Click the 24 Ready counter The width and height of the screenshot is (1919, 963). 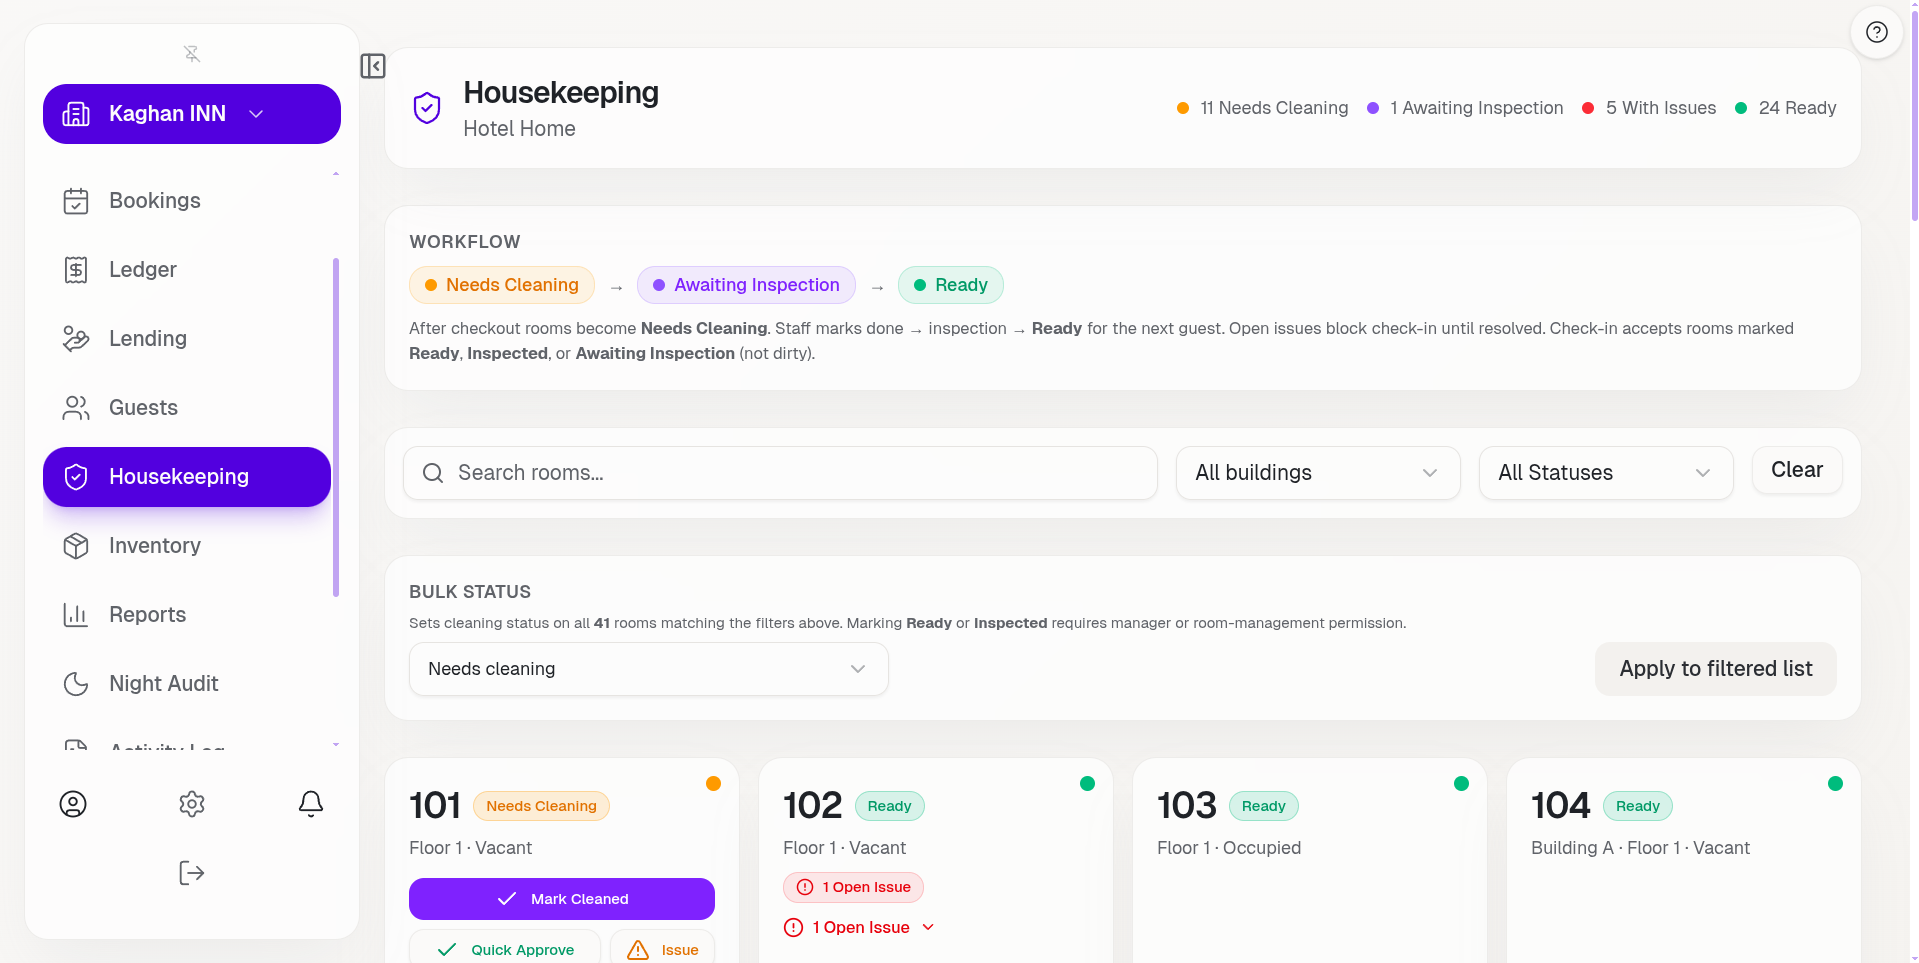[x=1786, y=108]
